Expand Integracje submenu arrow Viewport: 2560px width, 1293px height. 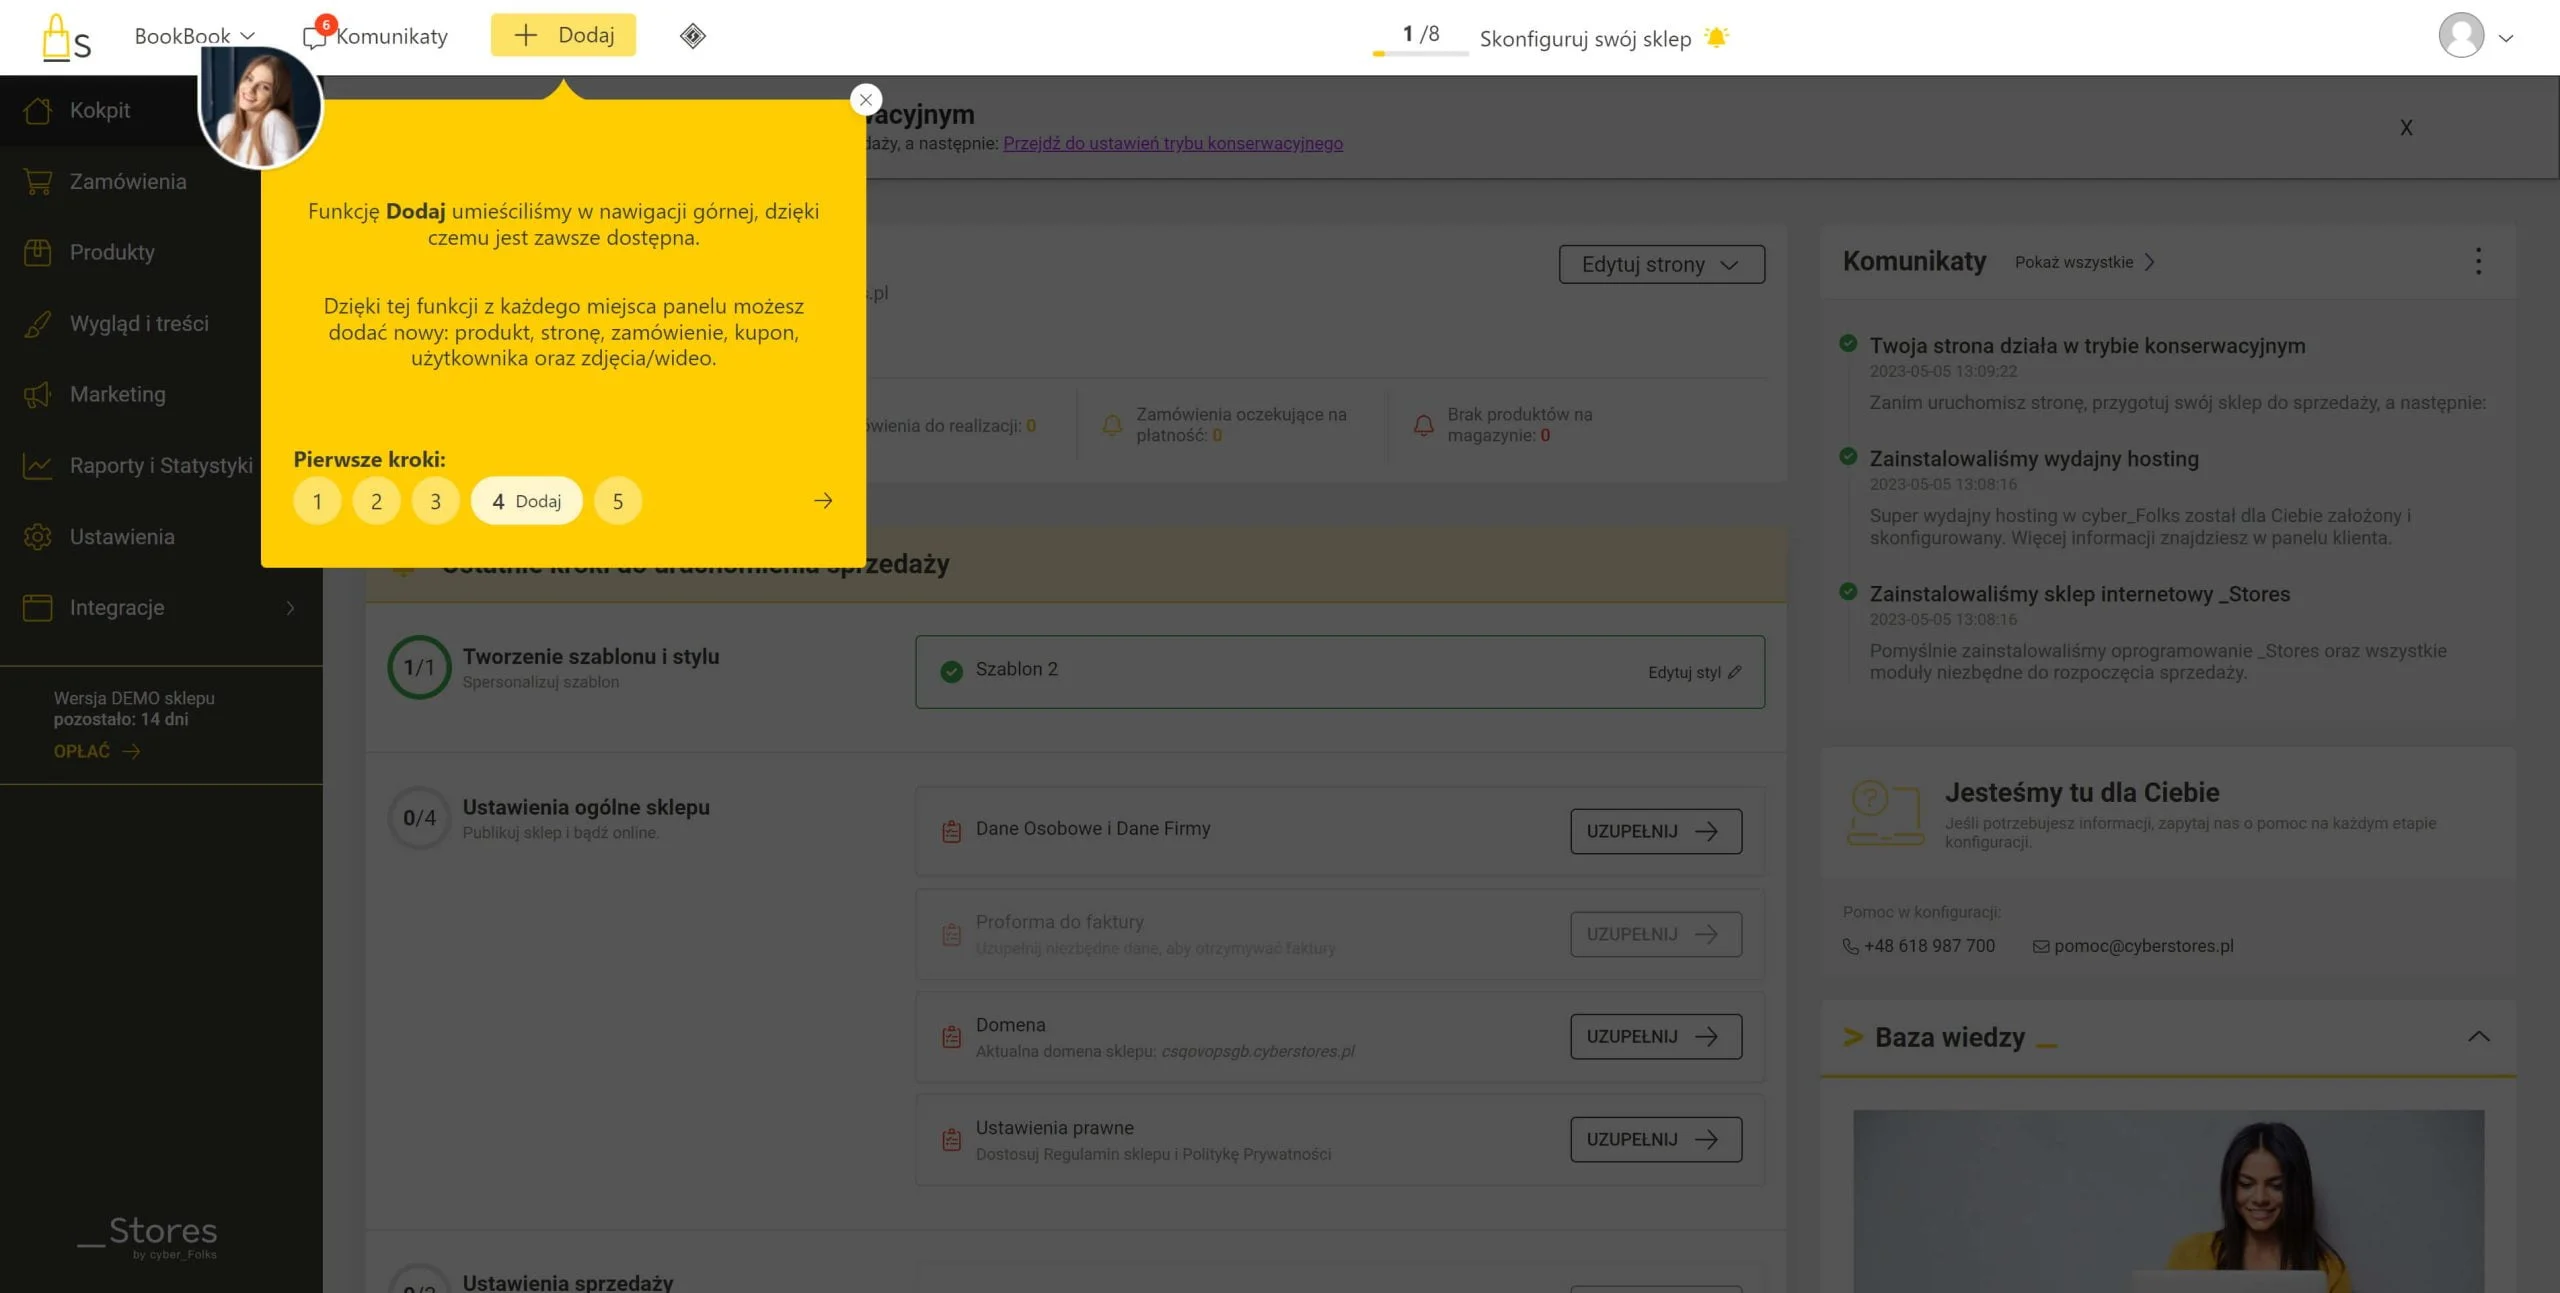290,607
